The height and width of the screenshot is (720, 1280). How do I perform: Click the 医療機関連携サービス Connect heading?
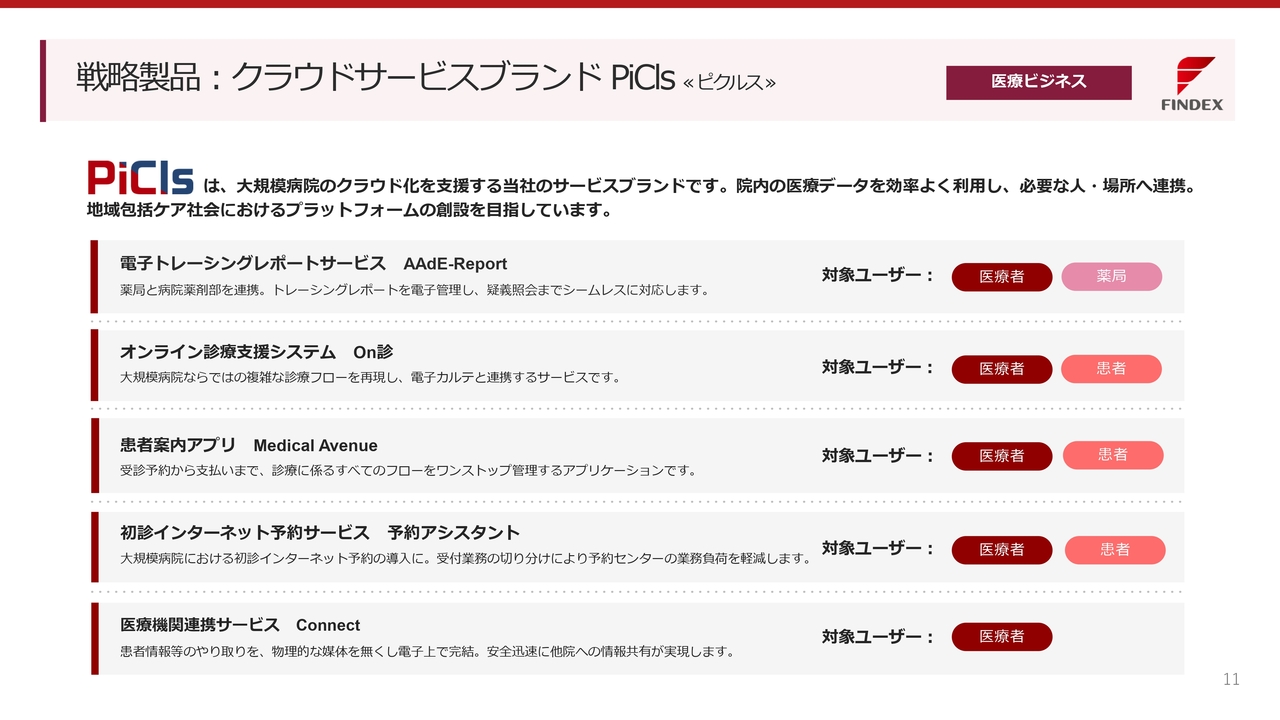pyautogui.click(x=240, y=625)
